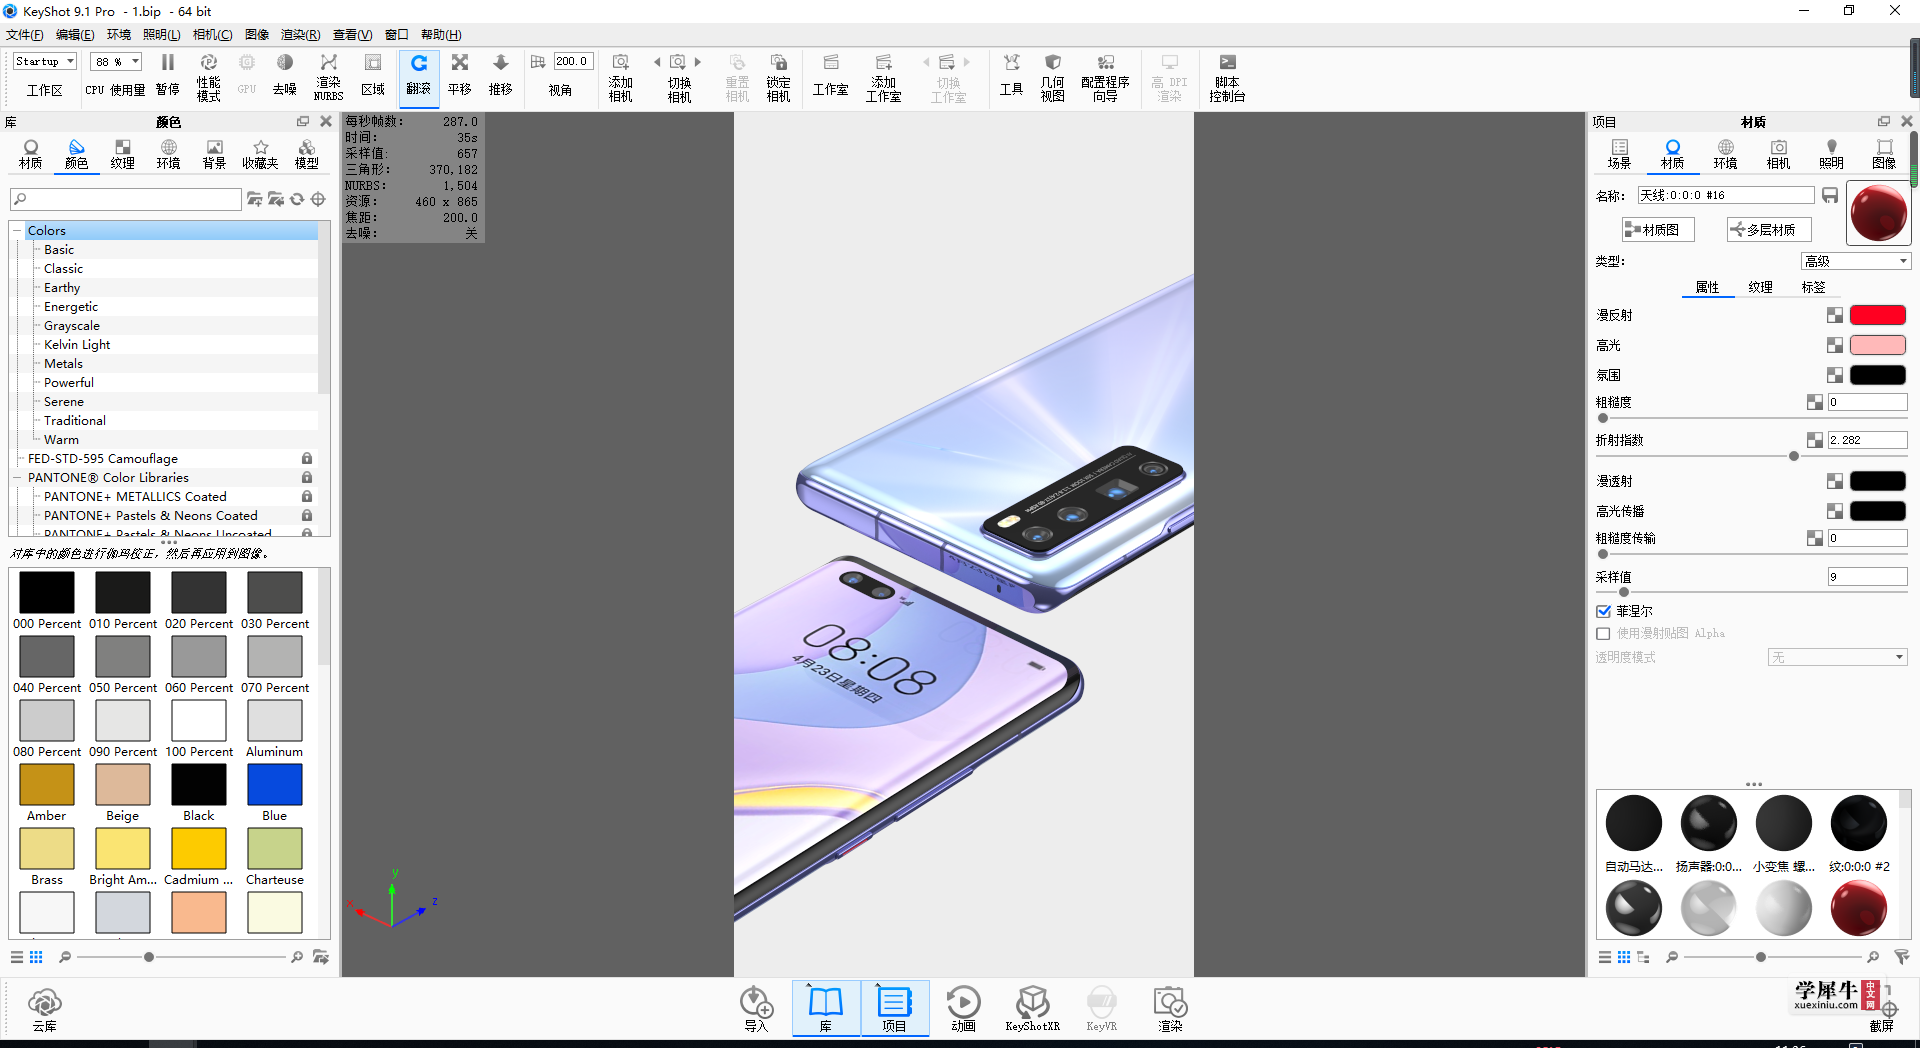1920x1048 pixels.
Task: Switch to material 纹理 sub-tab
Action: click(x=1760, y=287)
